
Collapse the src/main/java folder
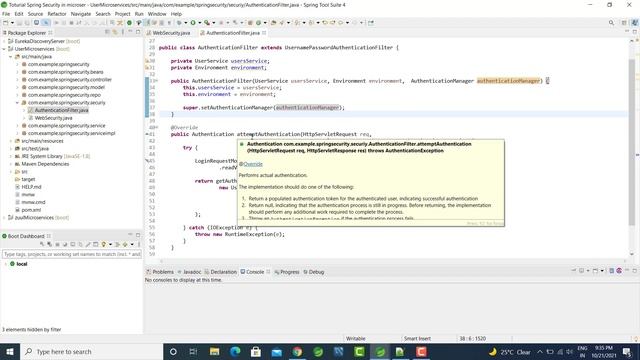11,57
